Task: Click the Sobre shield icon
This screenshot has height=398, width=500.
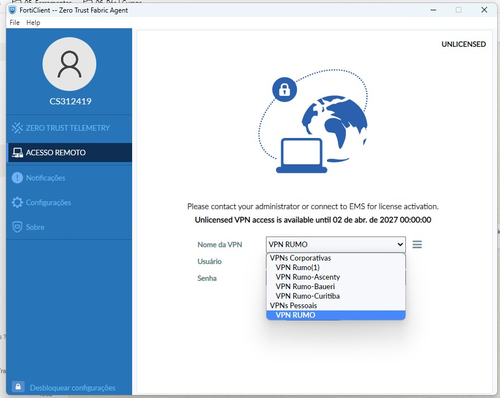Action: coord(17,227)
